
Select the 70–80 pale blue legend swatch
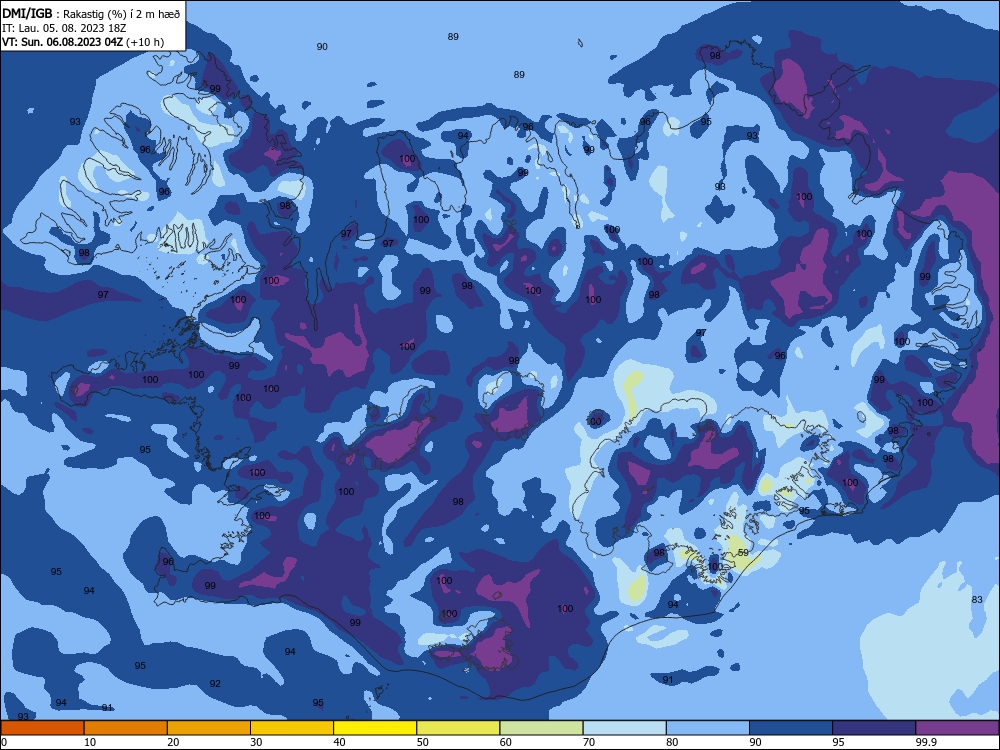[625, 728]
